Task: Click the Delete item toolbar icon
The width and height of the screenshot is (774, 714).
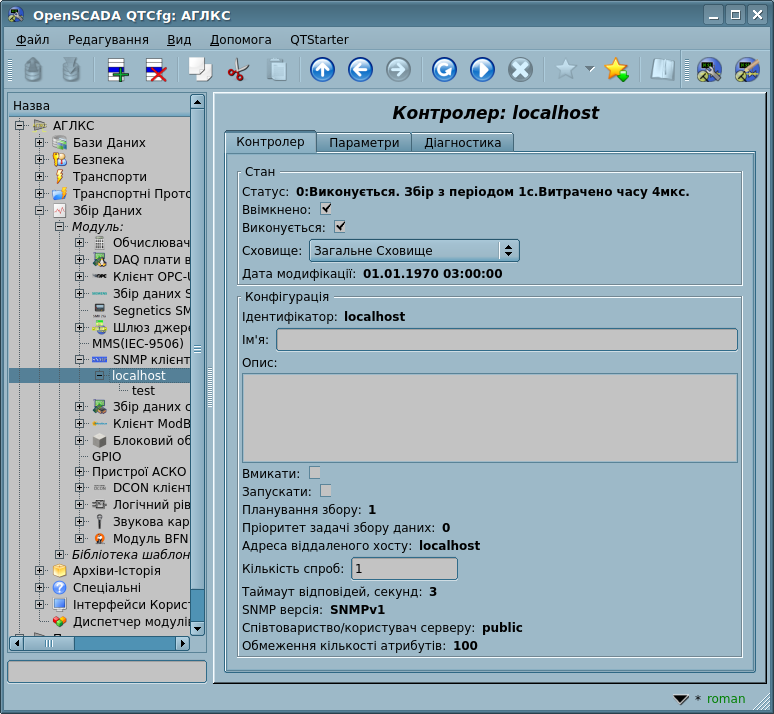Action: [156, 70]
